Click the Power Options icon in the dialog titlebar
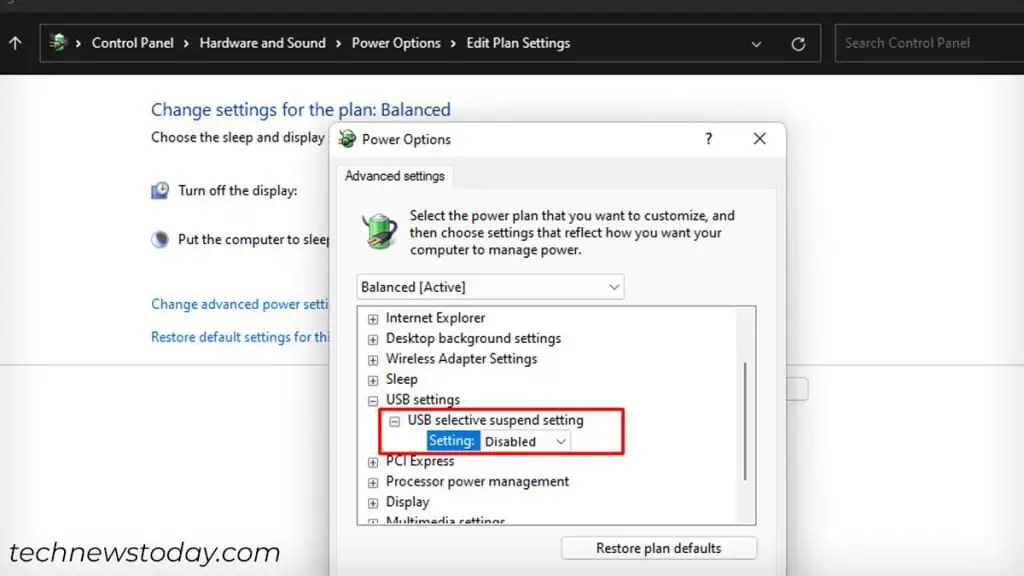The image size is (1024, 576). point(345,139)
